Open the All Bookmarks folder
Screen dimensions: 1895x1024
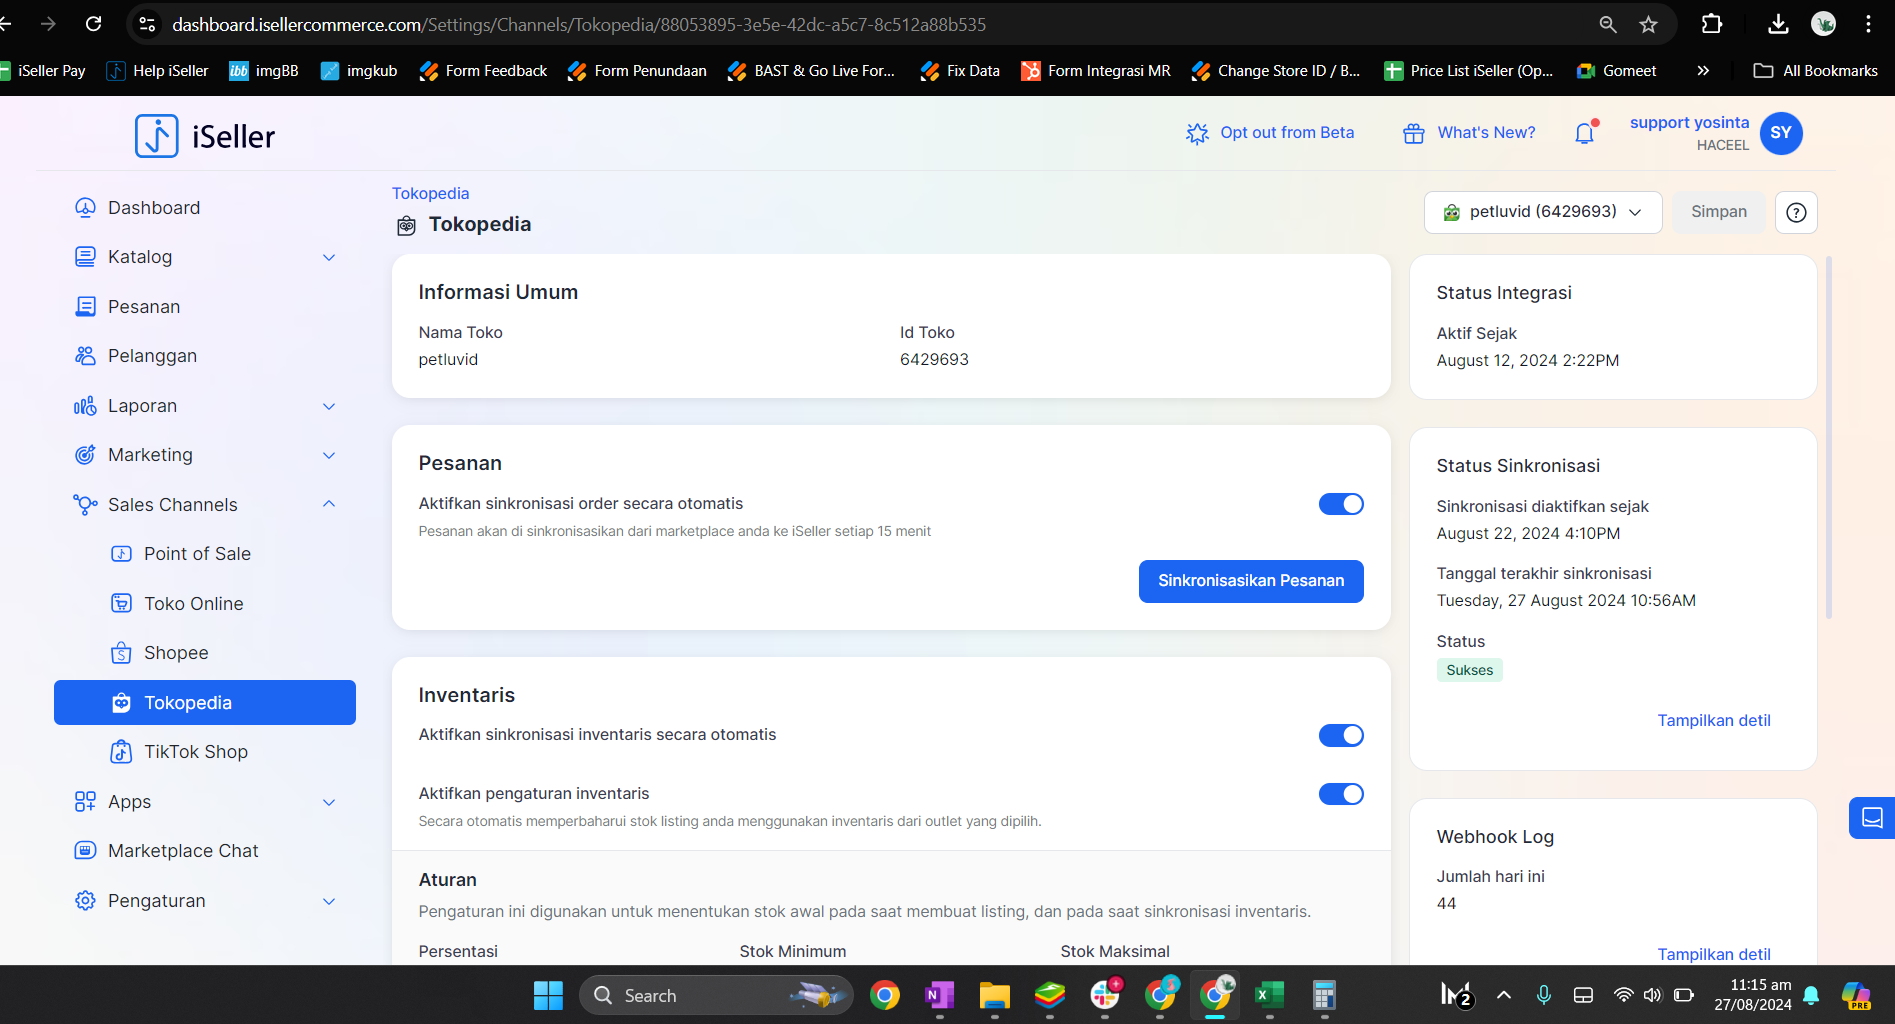pos(1816,70)
